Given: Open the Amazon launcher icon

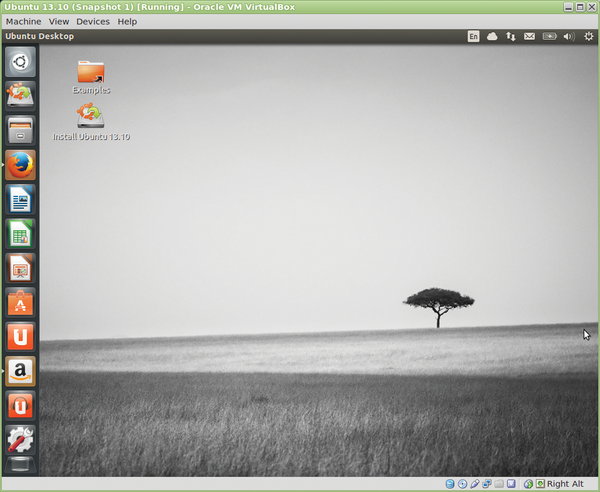Looking at the screenshot, I should pos(20,371).
